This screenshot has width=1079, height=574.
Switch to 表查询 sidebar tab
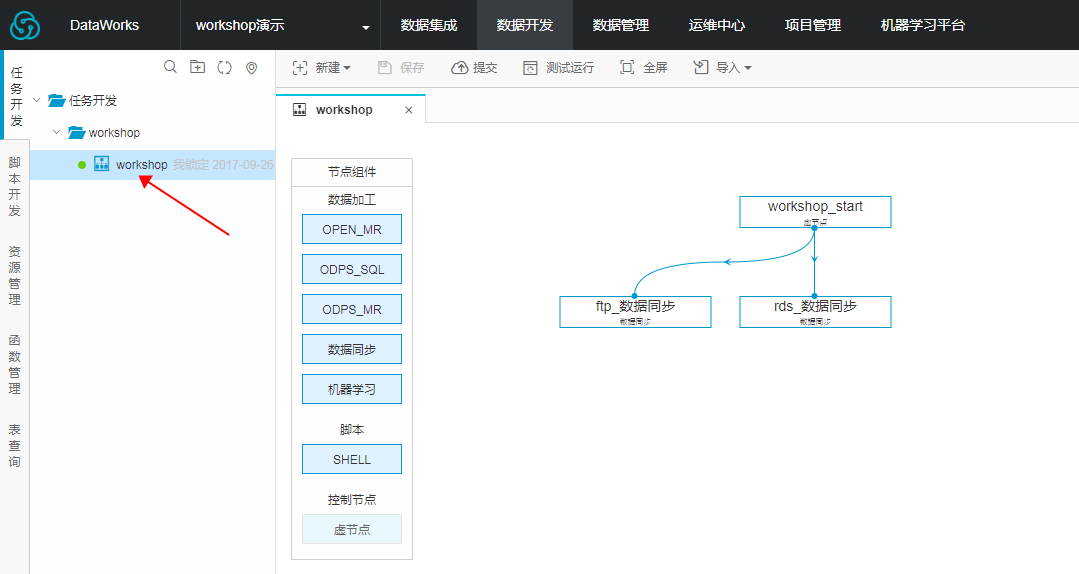tap(14, 445)
